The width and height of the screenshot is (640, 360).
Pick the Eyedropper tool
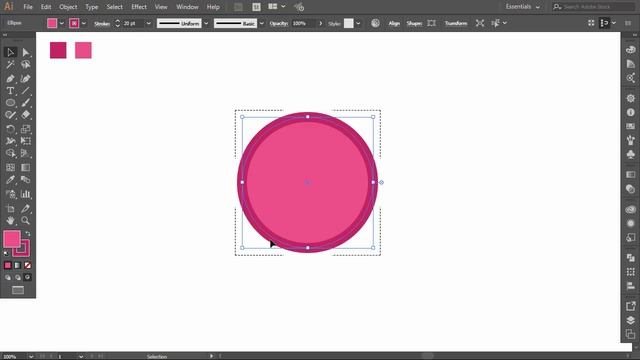point(10,180)
